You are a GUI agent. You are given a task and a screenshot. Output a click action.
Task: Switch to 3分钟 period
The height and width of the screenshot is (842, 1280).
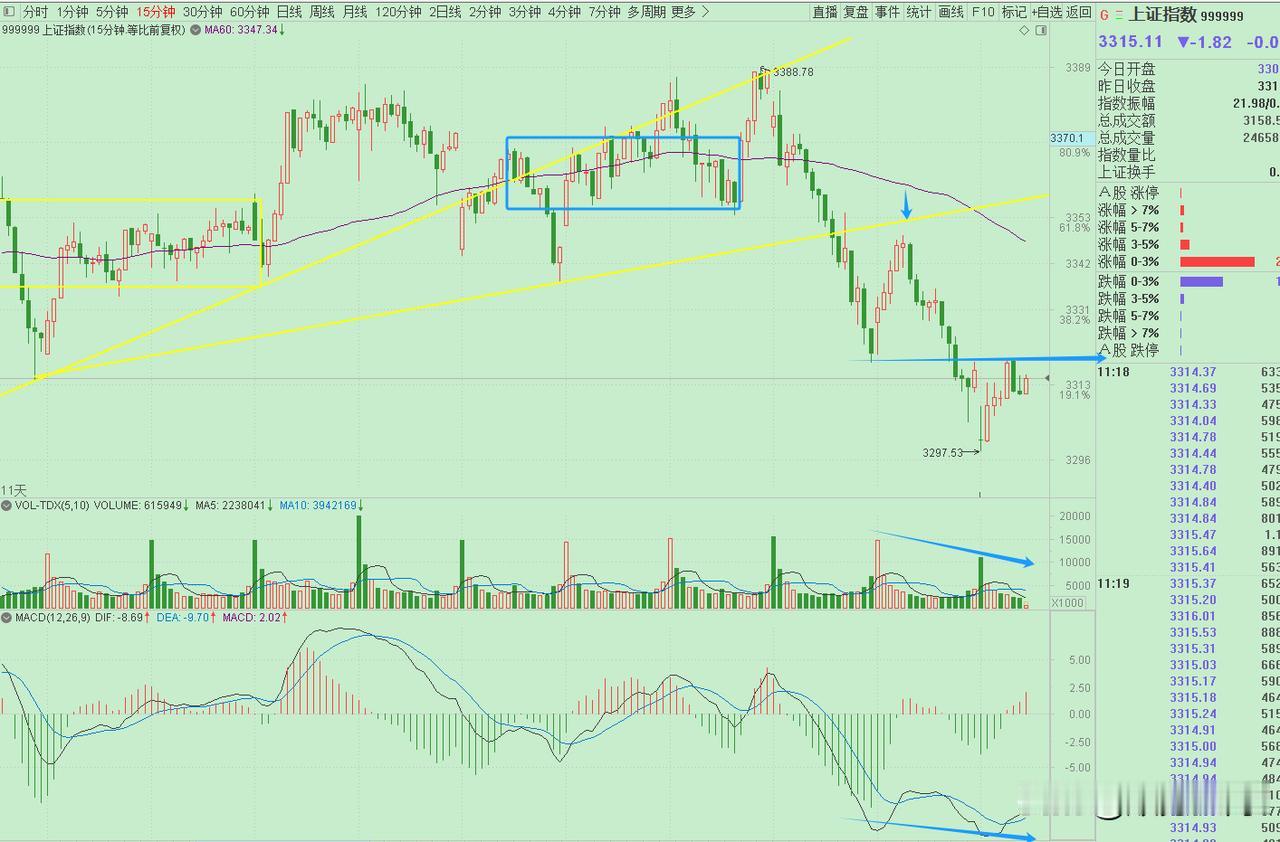(x=524, y=12)
